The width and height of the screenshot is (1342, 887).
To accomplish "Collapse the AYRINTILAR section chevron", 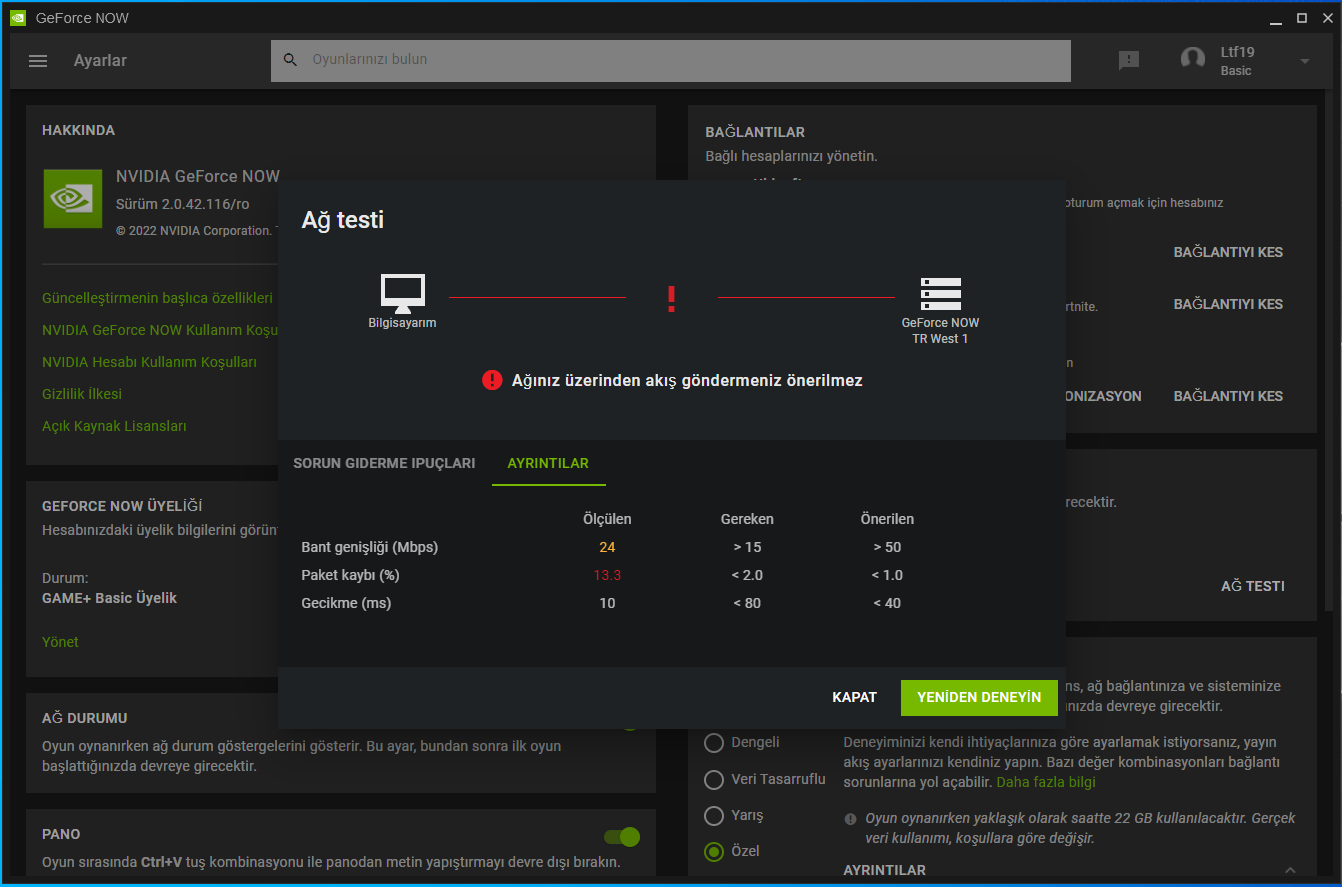I will [x=1290, y=870].
